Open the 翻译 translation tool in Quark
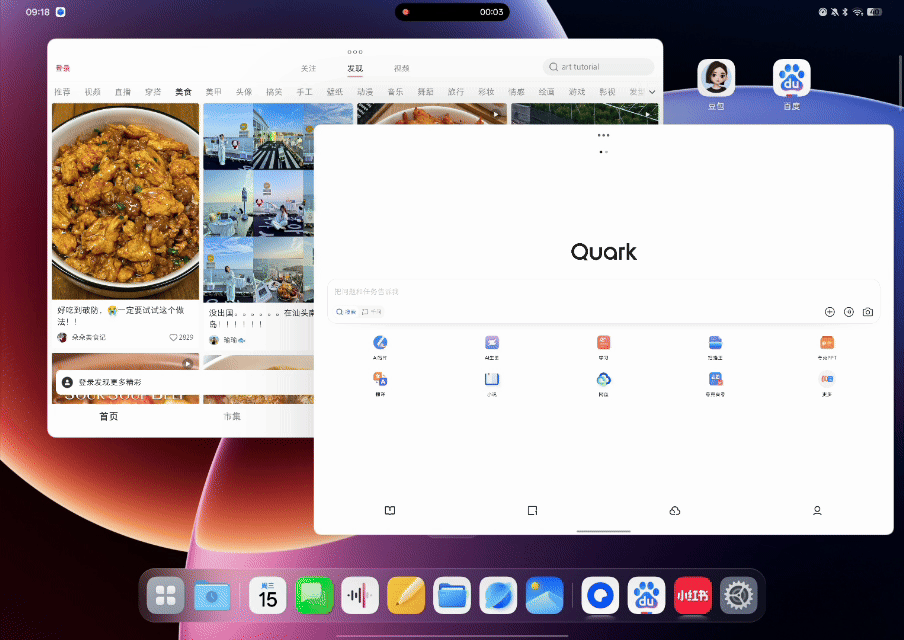The image size is (904, 640). tap(380, 381)
